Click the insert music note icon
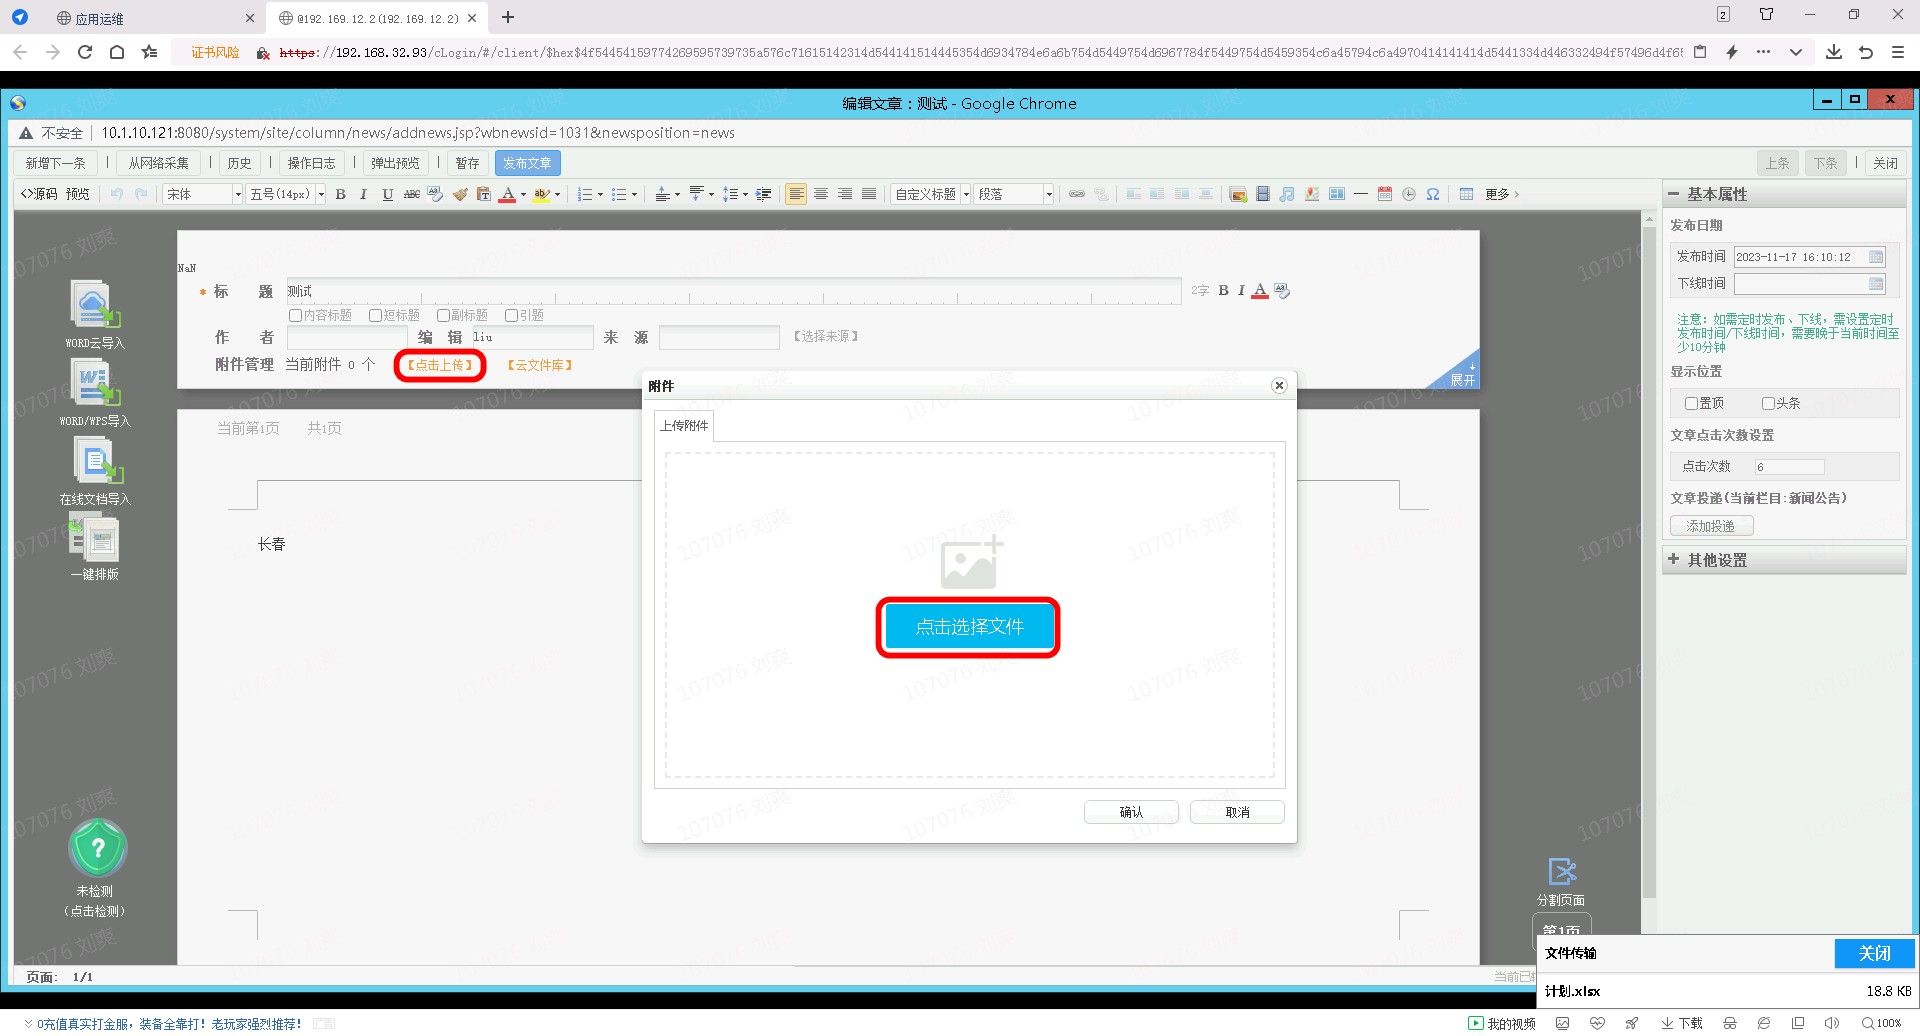 coord(1287,194)
